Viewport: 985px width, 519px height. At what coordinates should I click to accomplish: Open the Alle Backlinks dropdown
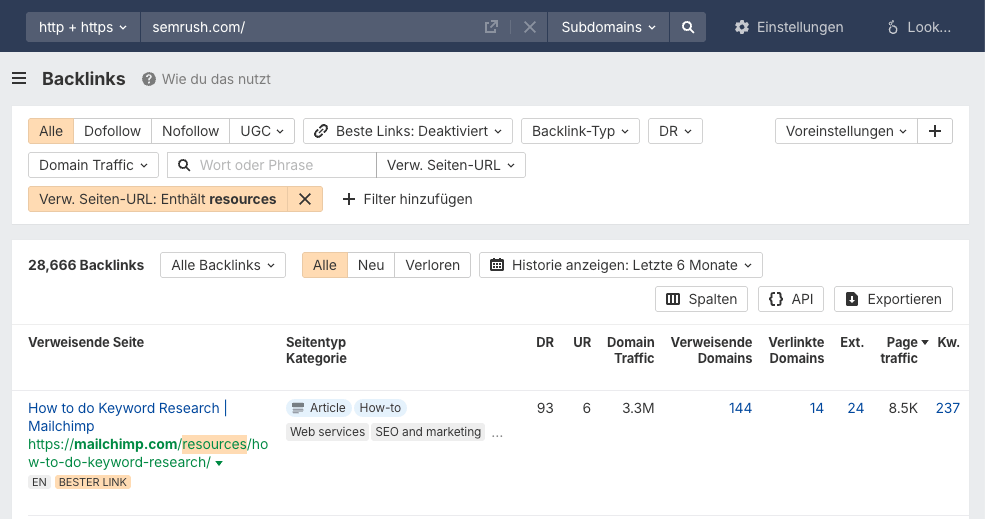point(223,265)
